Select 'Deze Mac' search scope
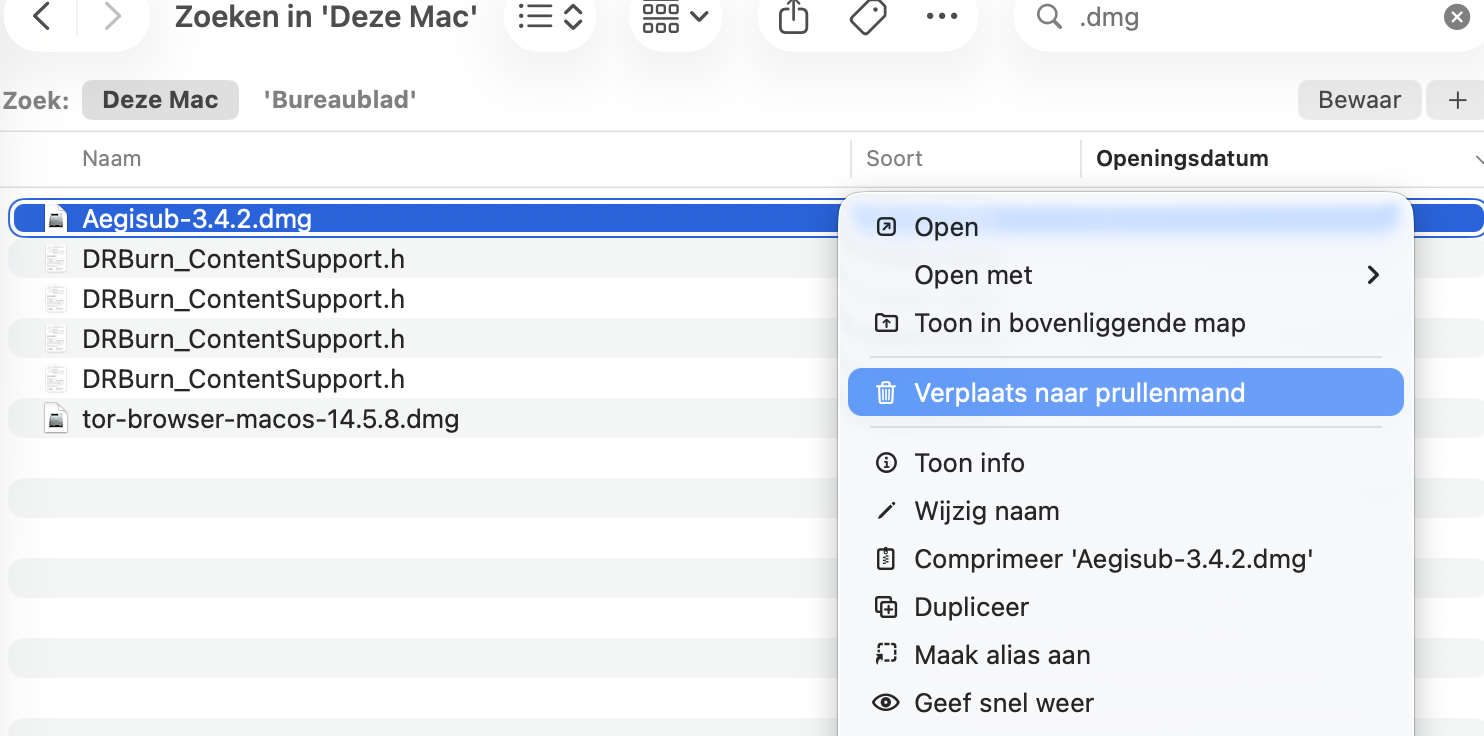Viewport: 1484px width, 736px height. (x=160, y=100)
